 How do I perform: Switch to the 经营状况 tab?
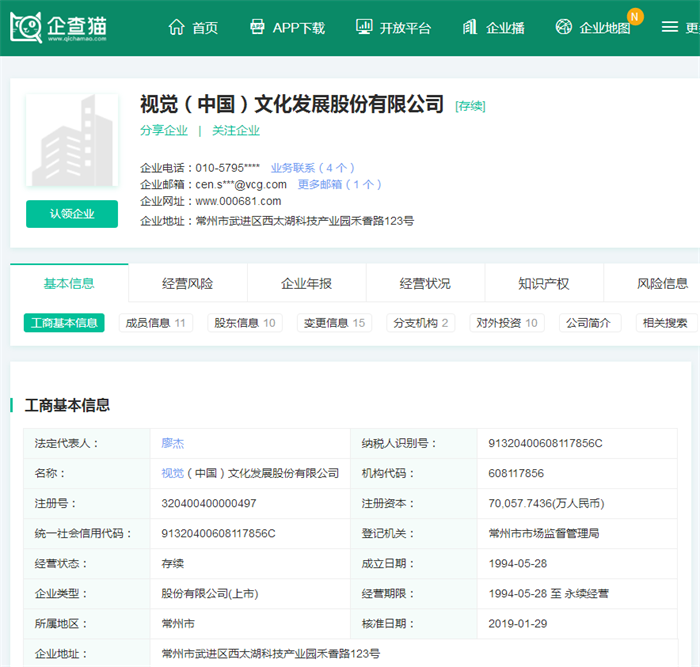coord(425,283)
